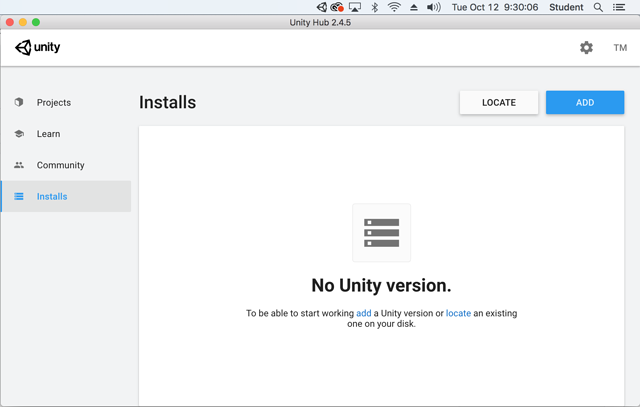Select Installs in the sidebar
This screenshot has width=640, height=407.
(66, 196)
